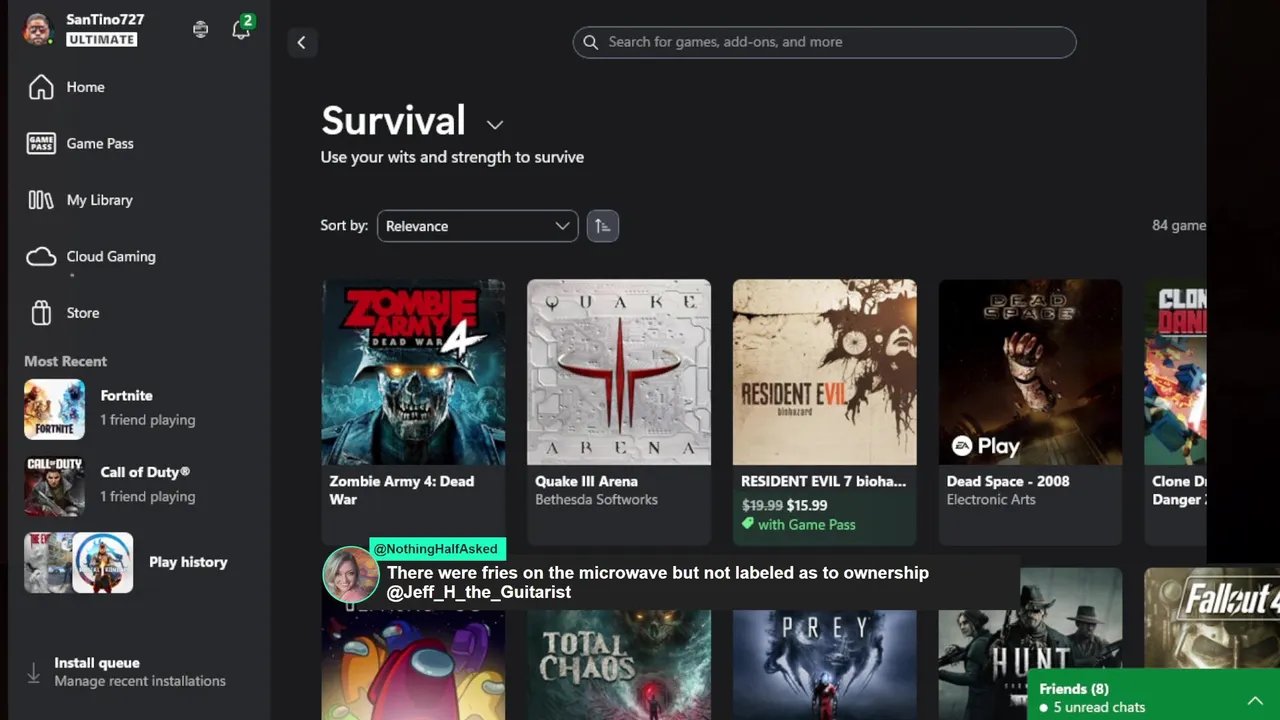The image size is (1280, 720).
Task: Click the Install queue download arrow icon
Action: coord(34,673)
